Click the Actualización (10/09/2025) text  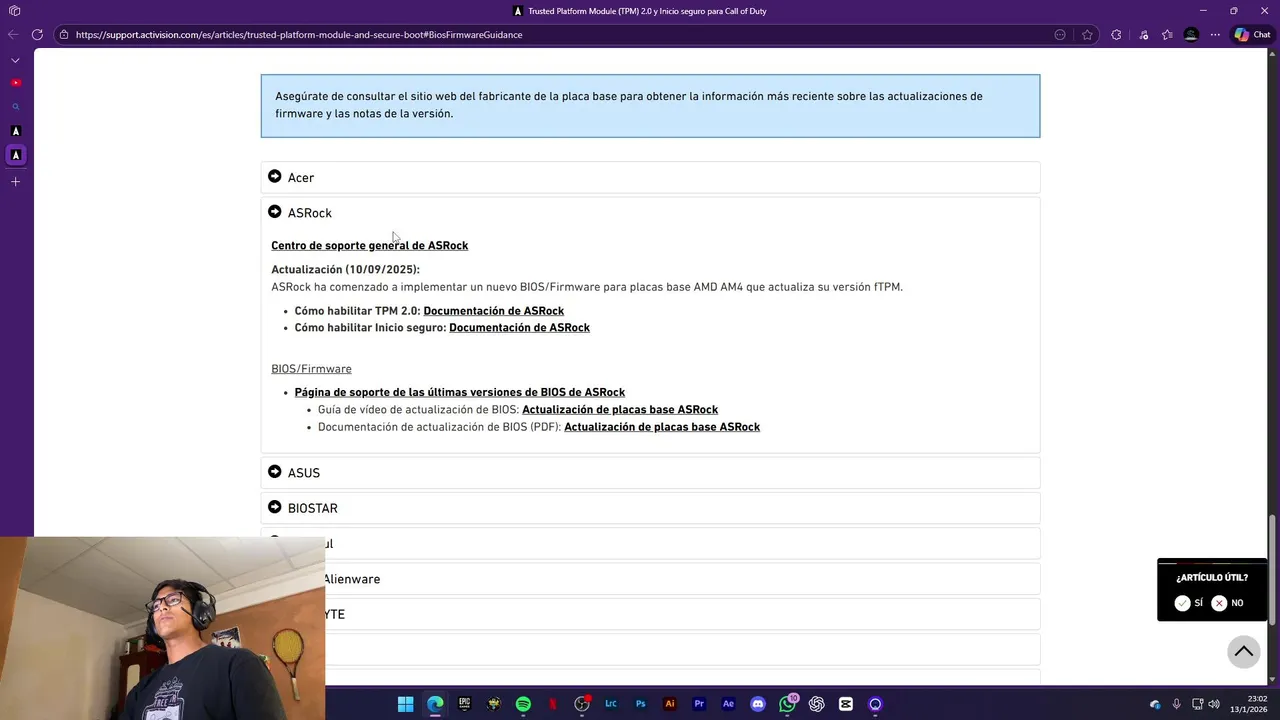point(345,270)
